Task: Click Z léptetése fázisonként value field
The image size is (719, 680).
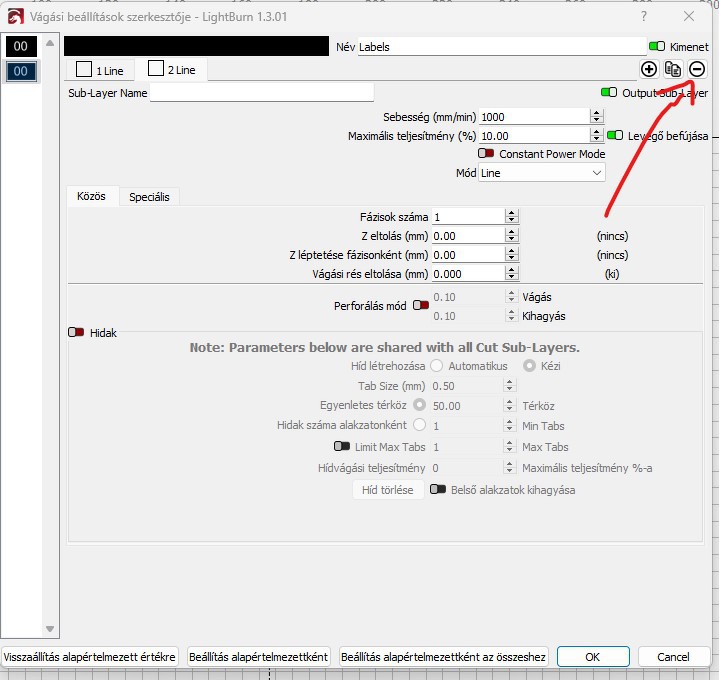Action: 468,255
